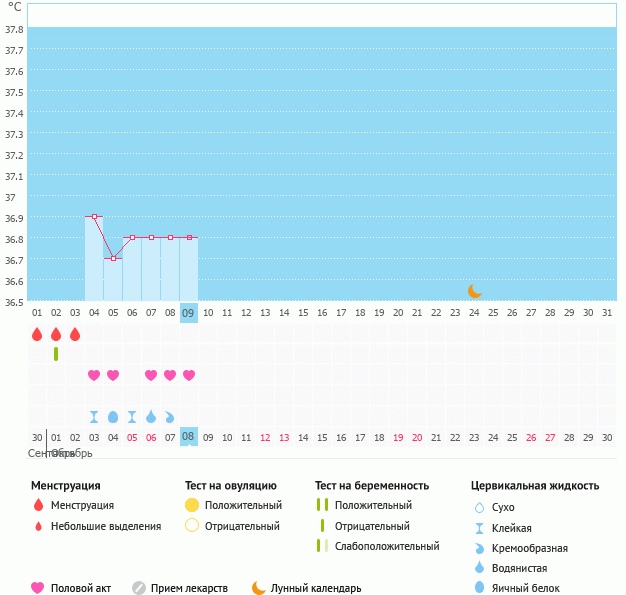Select the creamy fluid icon on cycle day 08
This screenshot has height=595, width=626.
pyautogui.click(x=170, y=416)
